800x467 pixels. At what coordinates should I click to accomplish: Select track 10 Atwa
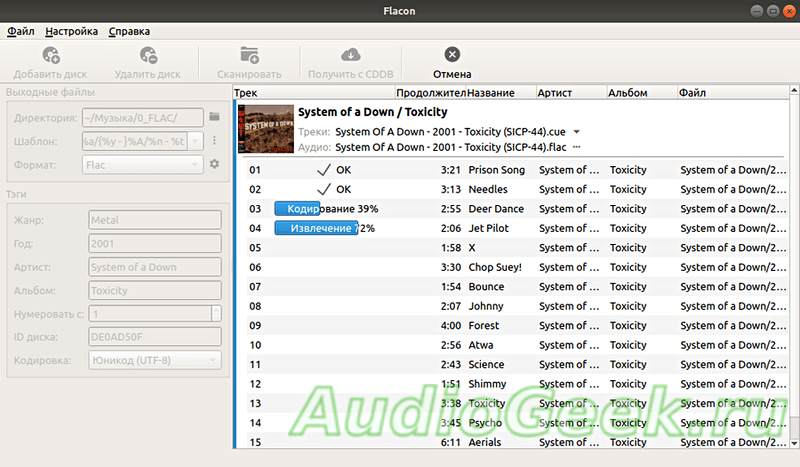[x=517, y=345]
